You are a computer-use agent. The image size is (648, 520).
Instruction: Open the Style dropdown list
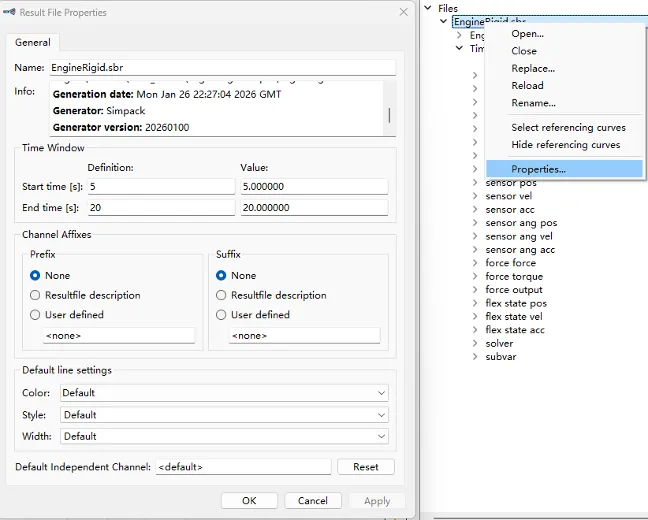(224, 415)
